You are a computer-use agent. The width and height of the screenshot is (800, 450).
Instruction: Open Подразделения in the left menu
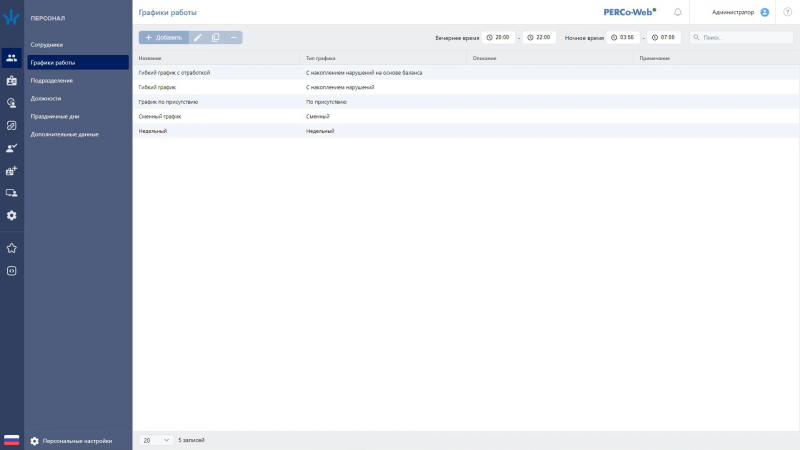(x=52, y=80)
